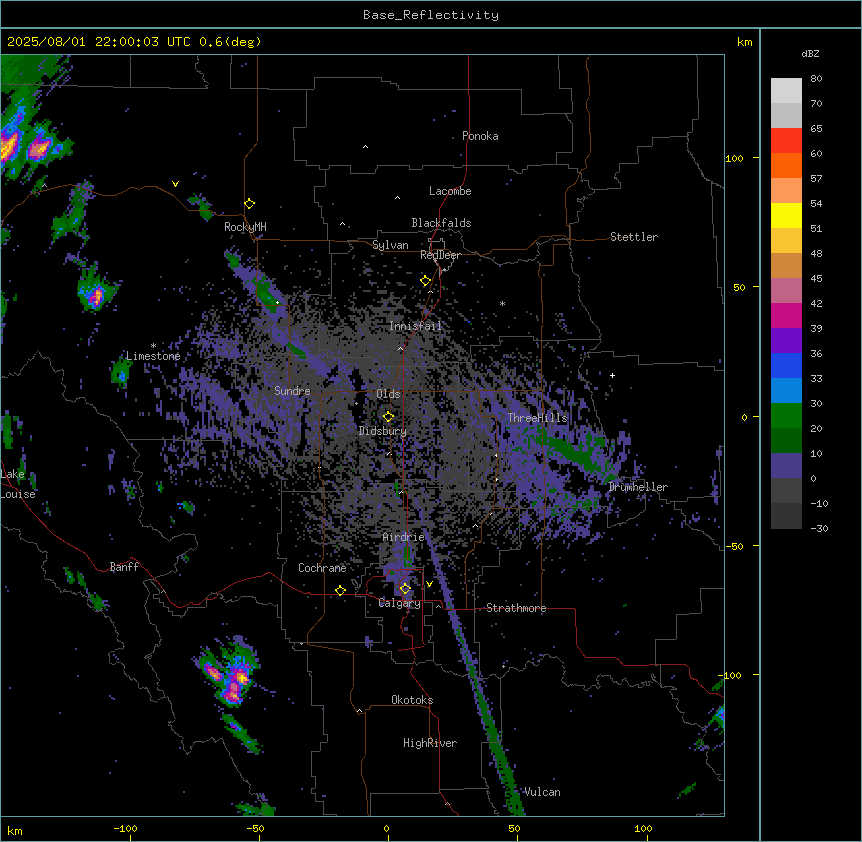This screenshot has width=862, height=842.
Task: Click the white asterisk marker above Limestone
Action: 153,346
